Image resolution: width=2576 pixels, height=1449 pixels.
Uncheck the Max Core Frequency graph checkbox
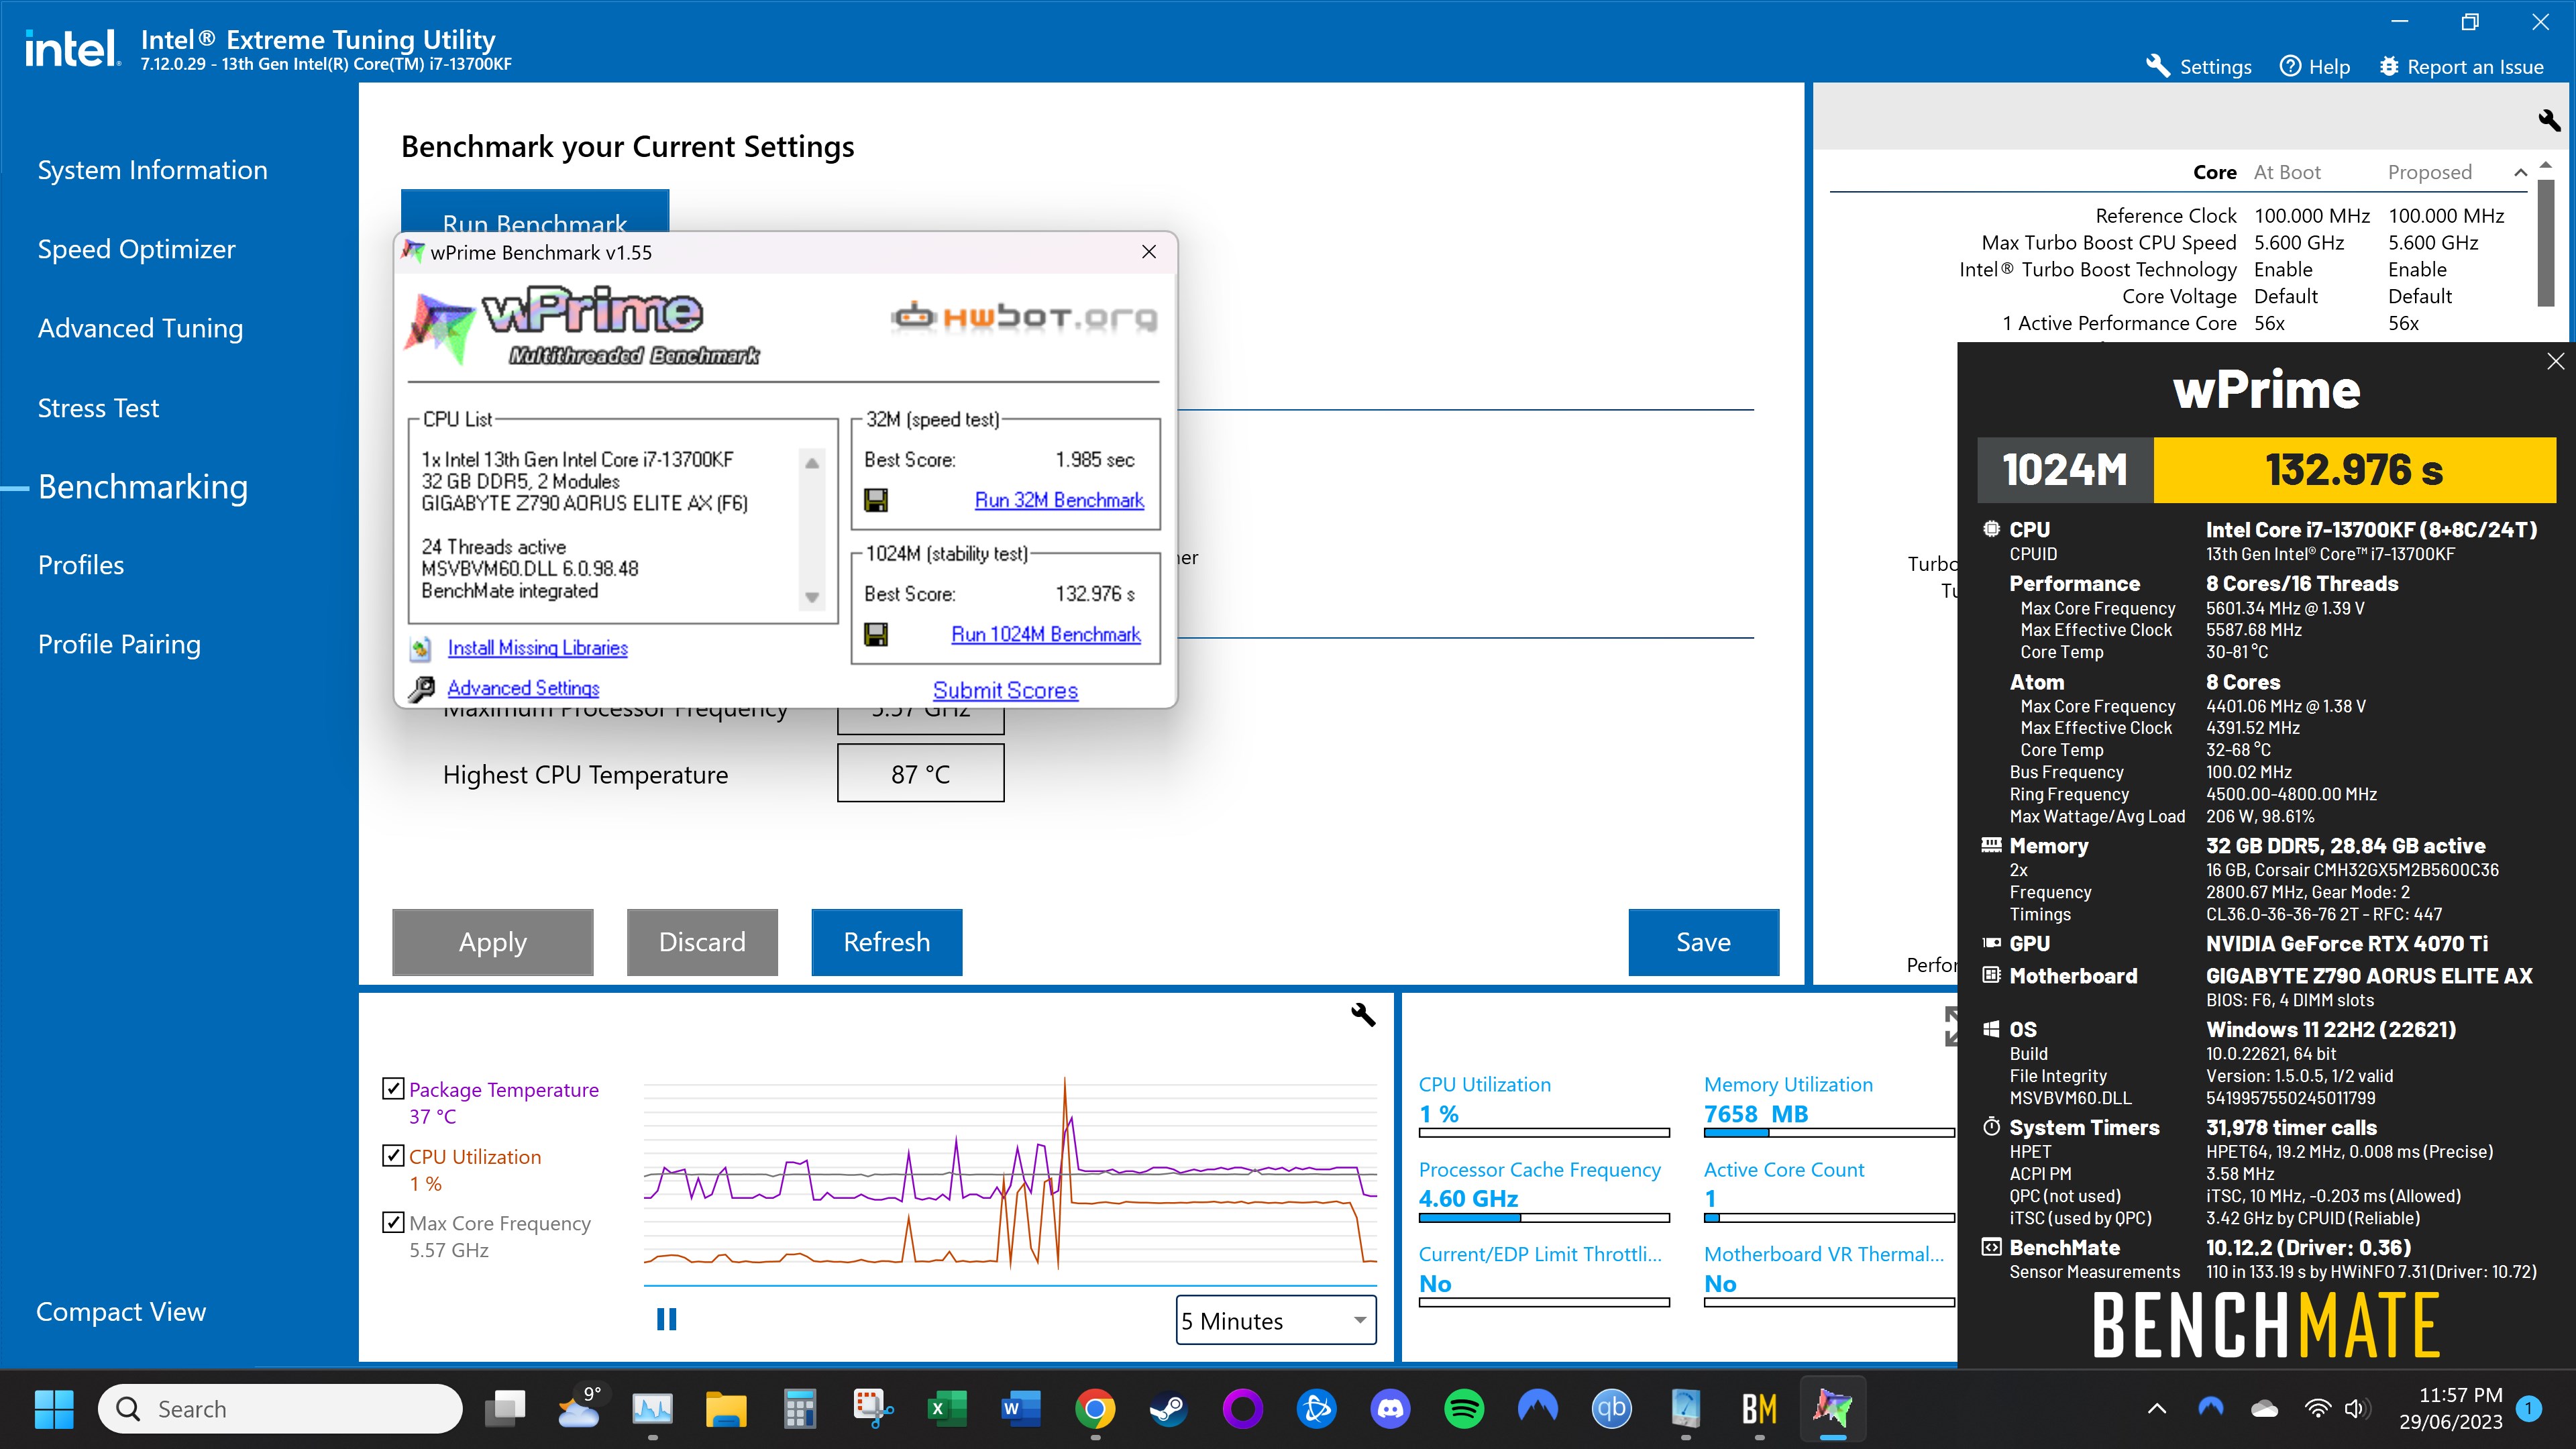[393, 1222]
